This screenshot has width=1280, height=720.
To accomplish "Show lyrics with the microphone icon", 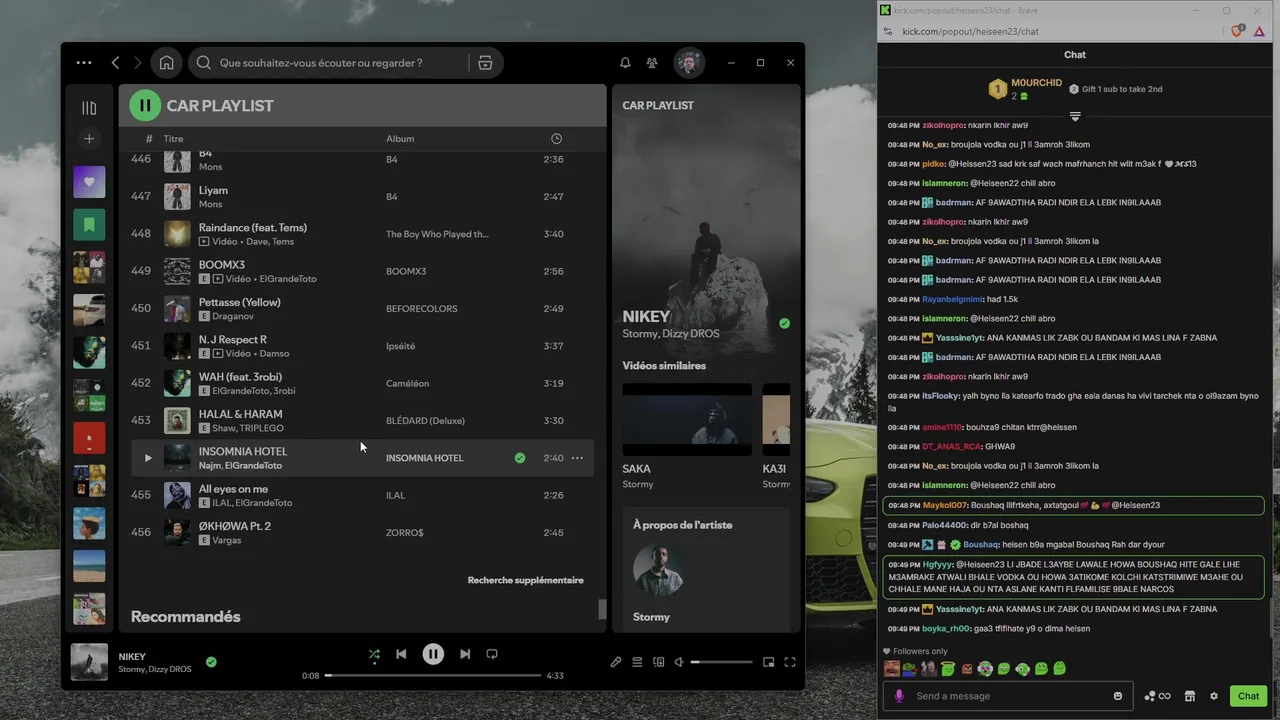I will point(616,662).
